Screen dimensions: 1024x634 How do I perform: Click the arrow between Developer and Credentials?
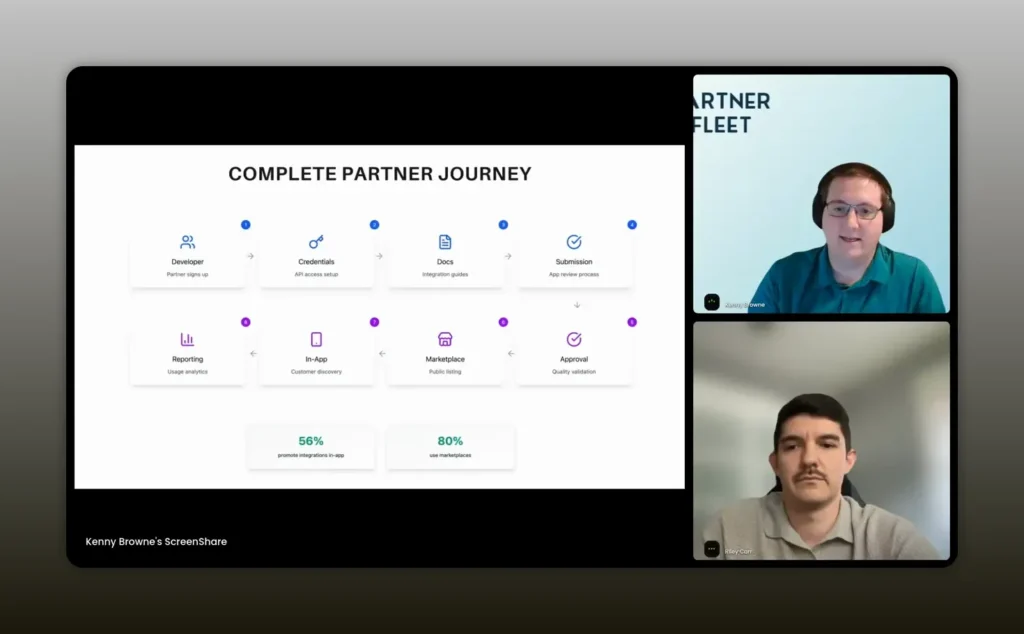[251, 256]
